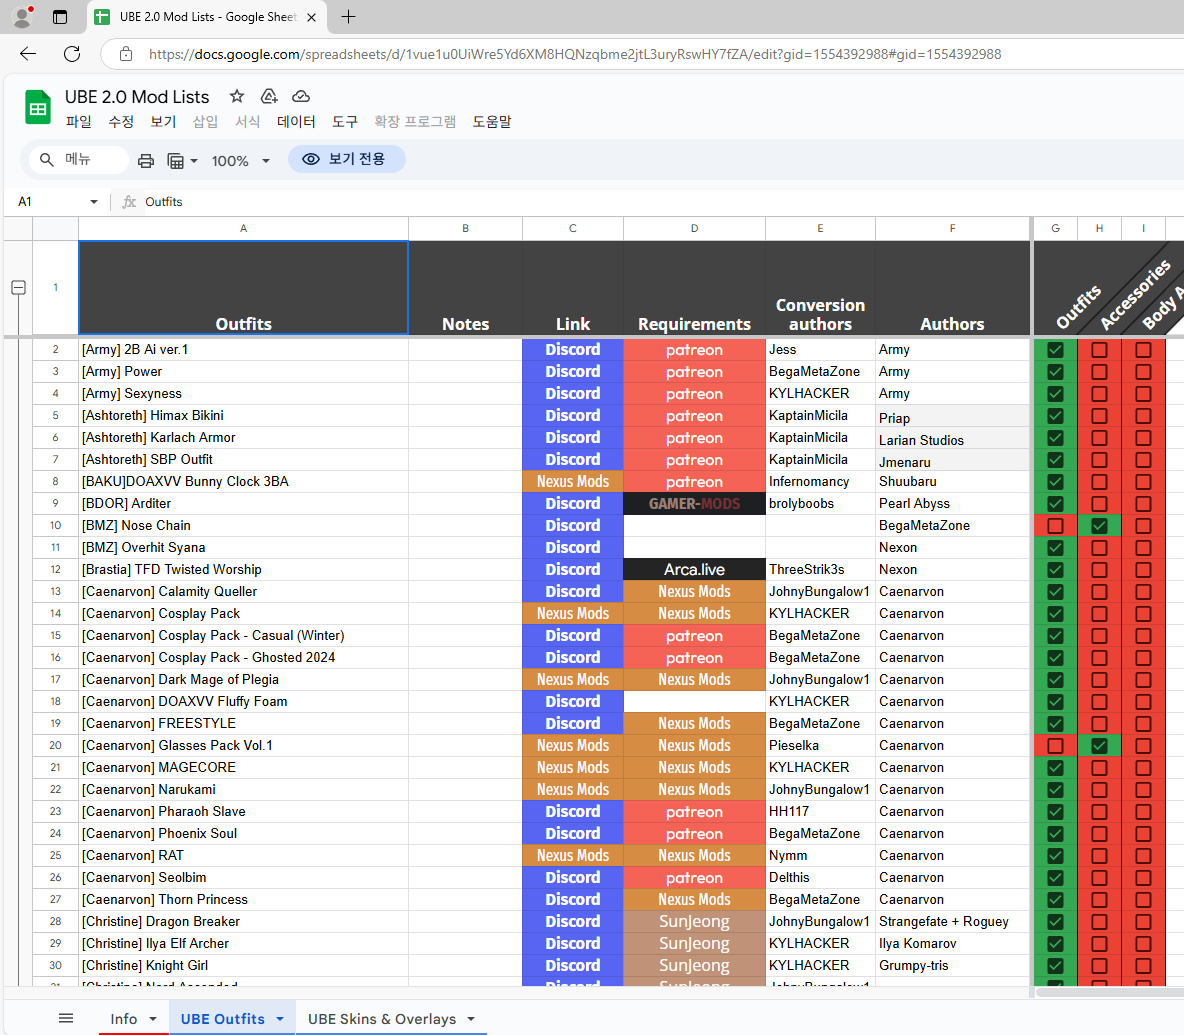Viewport: 1184px width, 1035px height.
Task: Open the filter views dropdown arrow
Action: tap(194, 161)
